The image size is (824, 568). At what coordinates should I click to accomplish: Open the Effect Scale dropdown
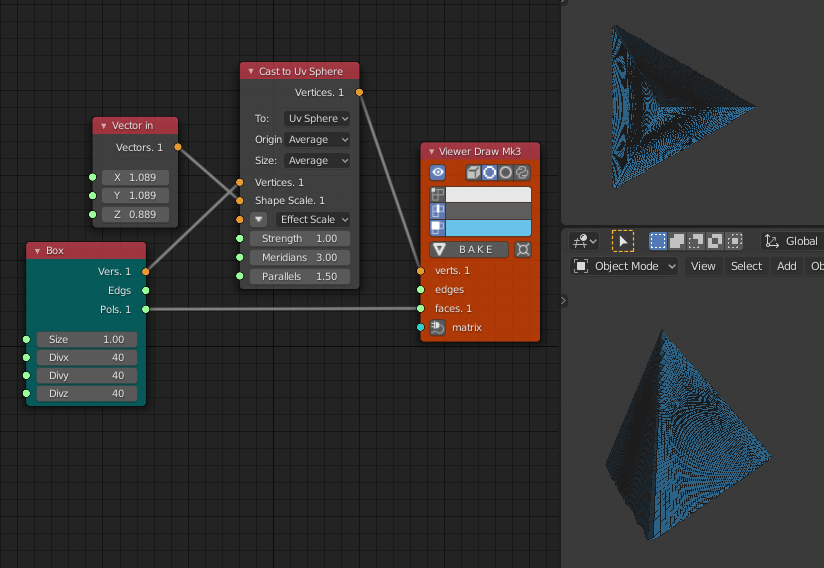click(313, 219)
